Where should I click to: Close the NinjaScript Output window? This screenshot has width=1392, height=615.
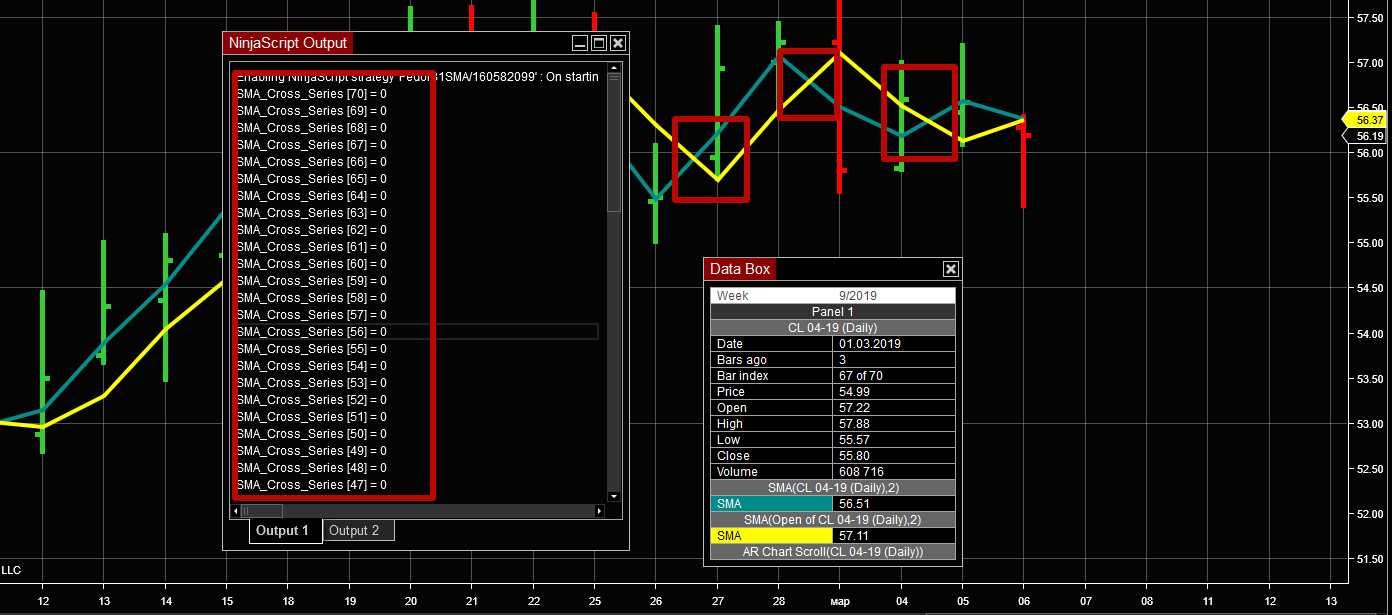618,43
